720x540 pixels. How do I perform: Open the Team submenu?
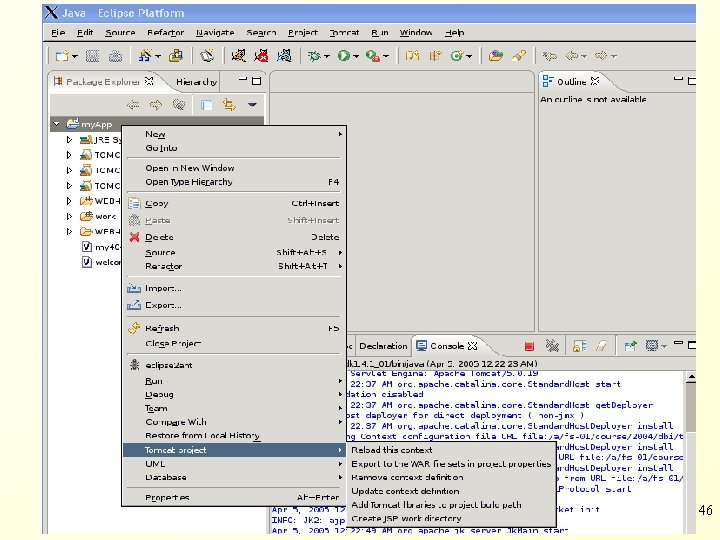coord(234,408)
